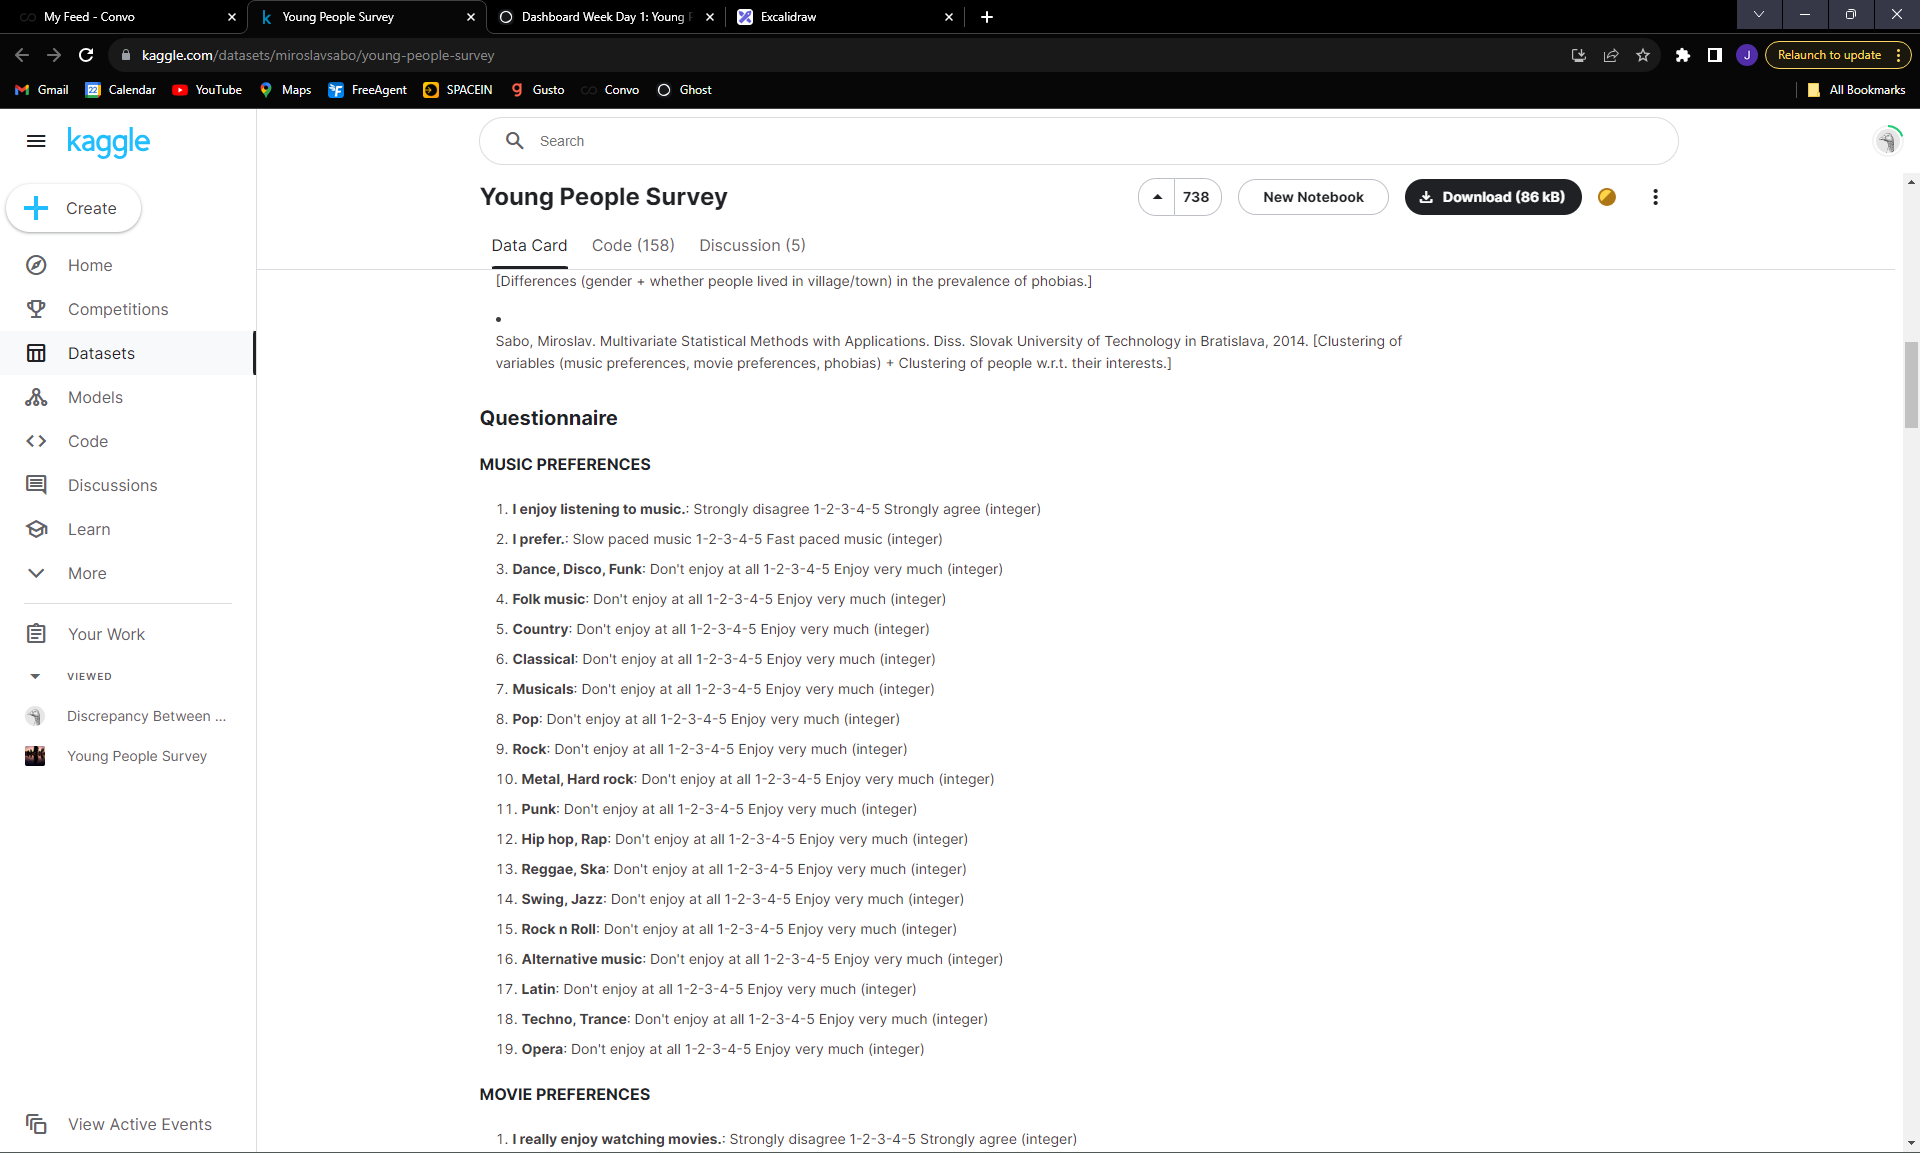Viewport: 1920px width, 1153px height.
Task: Open the three-dot dataset options menu
Action: click(x=1655, y=197)
